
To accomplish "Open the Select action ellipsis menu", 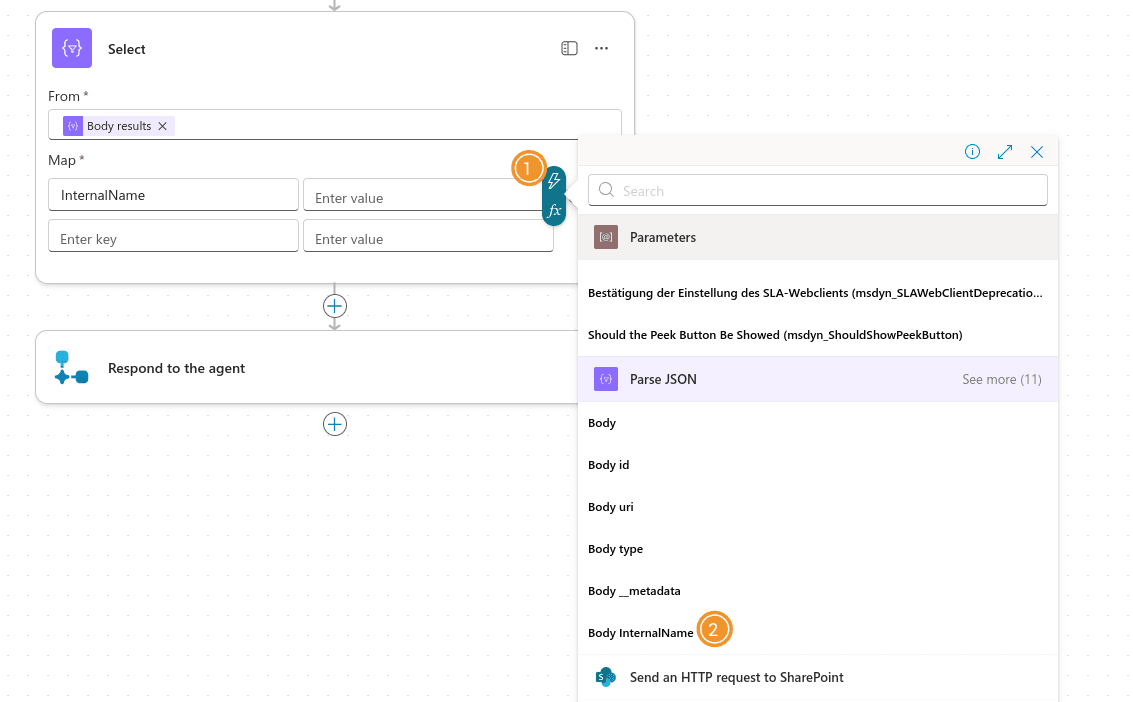I will tap(601, 48).
